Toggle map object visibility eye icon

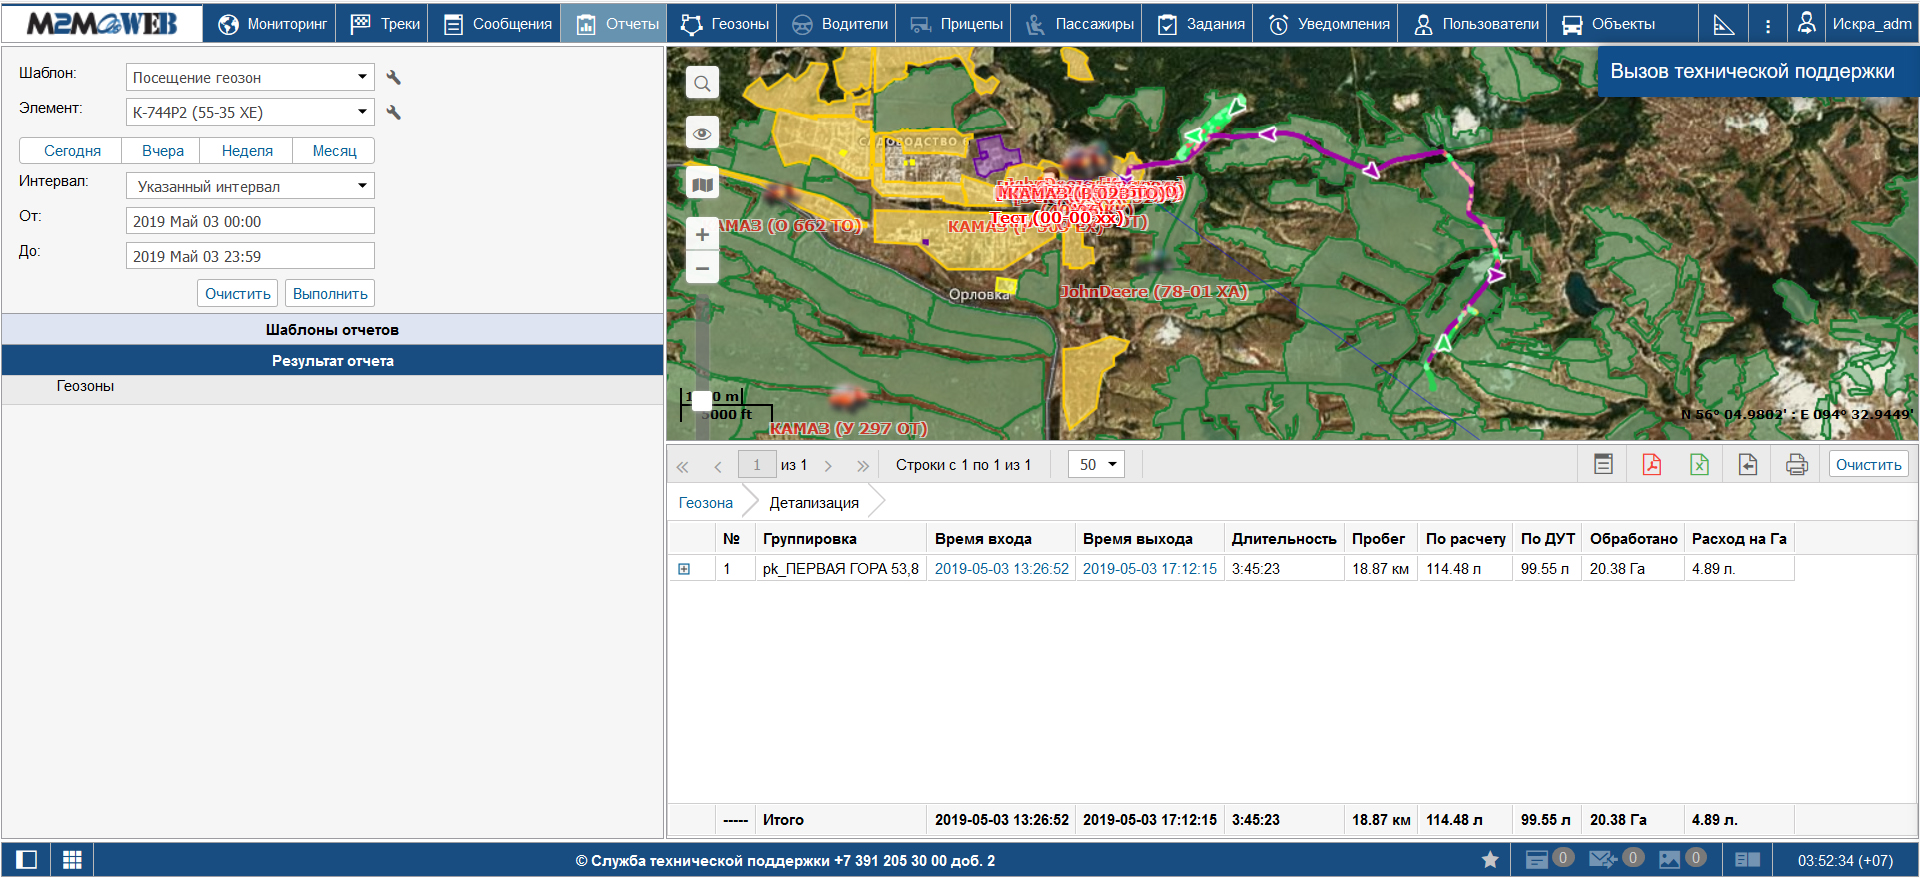[702, 133]
